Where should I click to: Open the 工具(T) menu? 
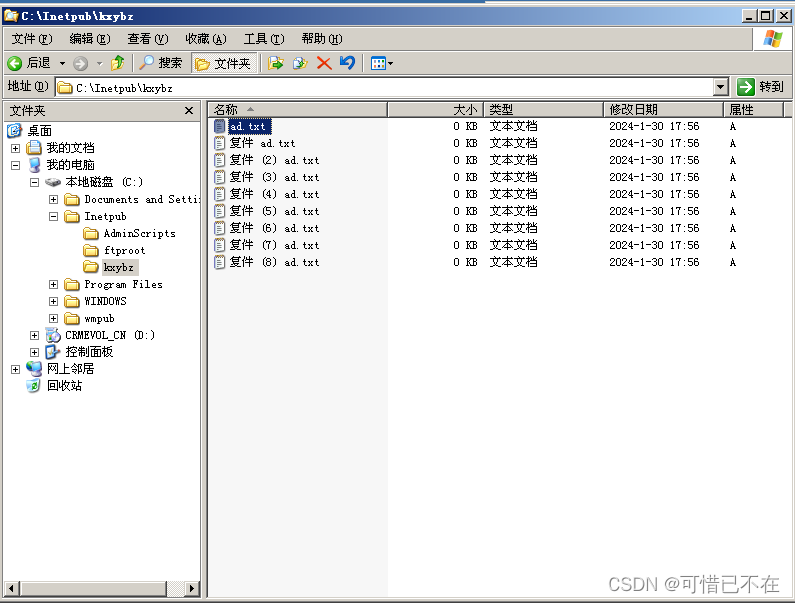pyautogui.click(x=264, y=39)
